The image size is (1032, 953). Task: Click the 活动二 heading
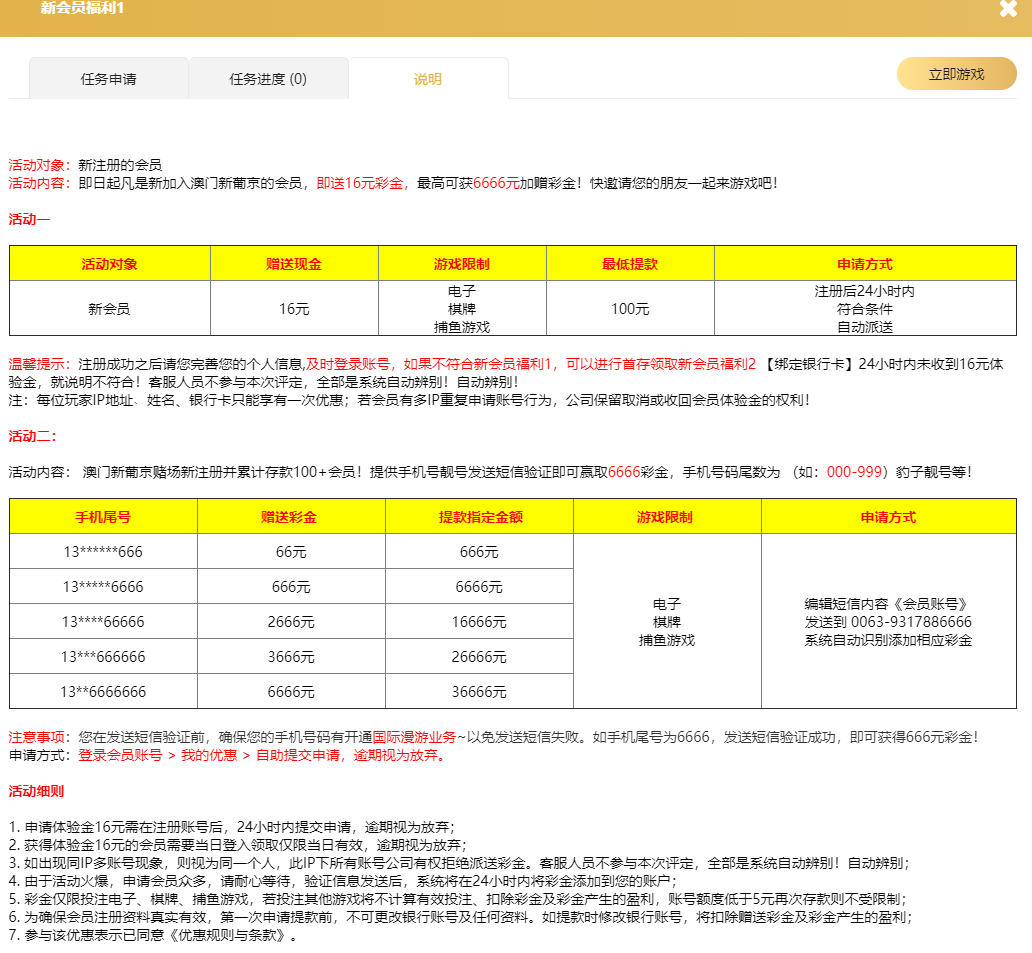(33, 436)
